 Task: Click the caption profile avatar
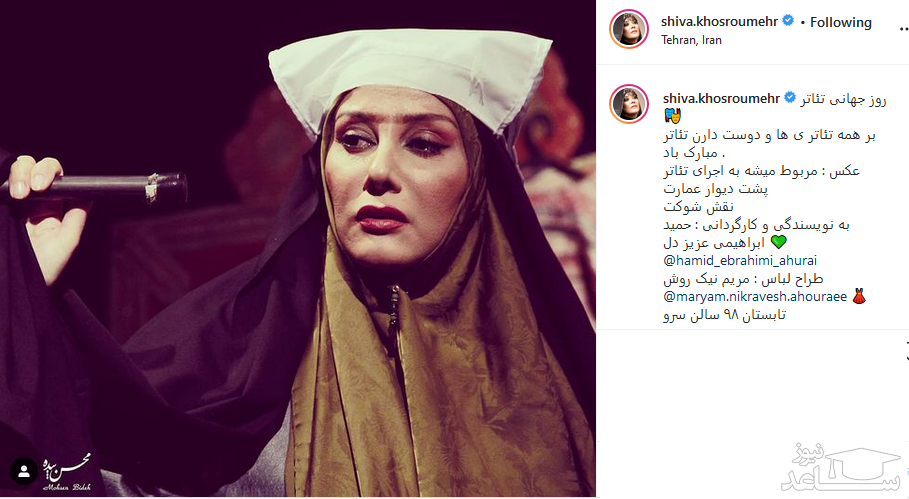(629, 104)
